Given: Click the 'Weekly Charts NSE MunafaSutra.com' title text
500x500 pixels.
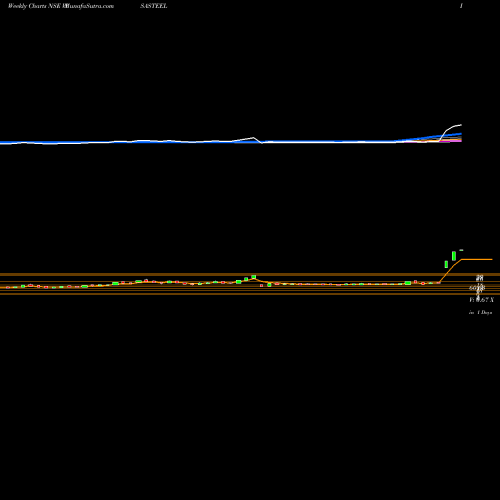Looking at the screenshot, I should tap(61, 6).
